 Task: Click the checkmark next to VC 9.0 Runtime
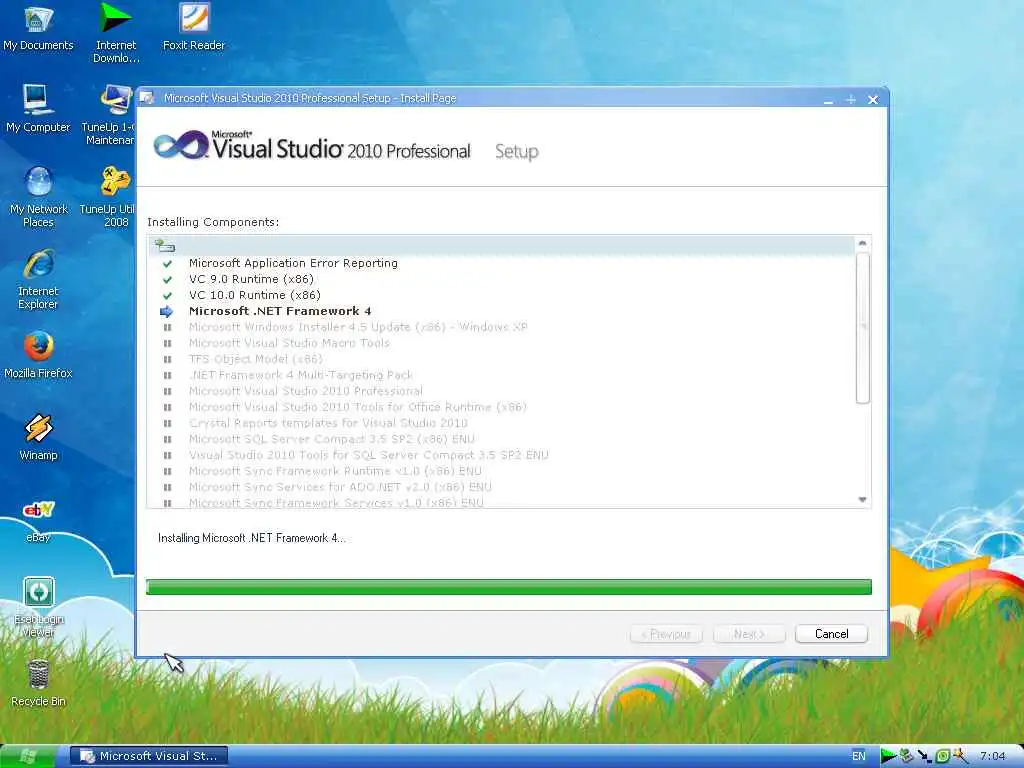[x=167, y=280]
